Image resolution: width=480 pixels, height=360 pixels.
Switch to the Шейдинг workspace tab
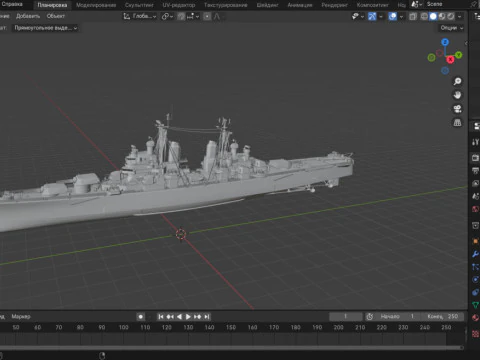tap(267, 5)
